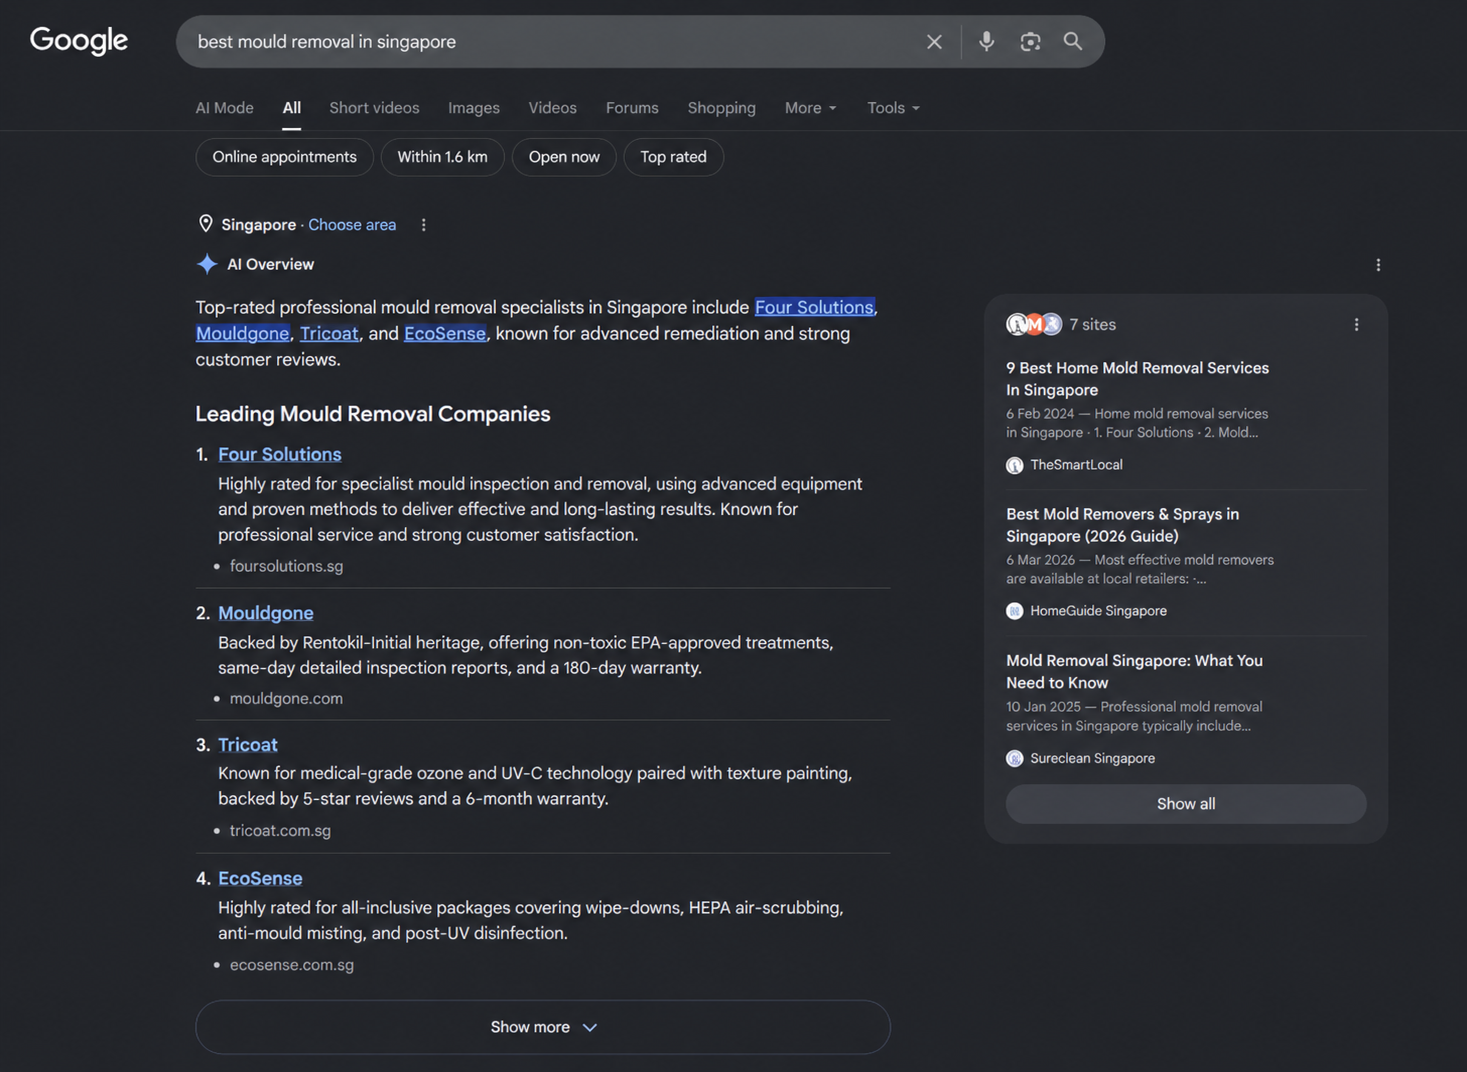The width and height of the screenshot is (1467, 1072).
Task: Open search by image camera icon
Action: pyautogui.click(x=1030, y=41)
